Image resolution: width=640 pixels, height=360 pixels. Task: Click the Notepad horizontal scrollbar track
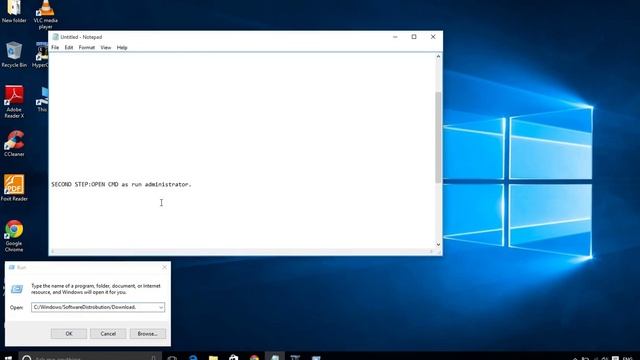point(242,251)
